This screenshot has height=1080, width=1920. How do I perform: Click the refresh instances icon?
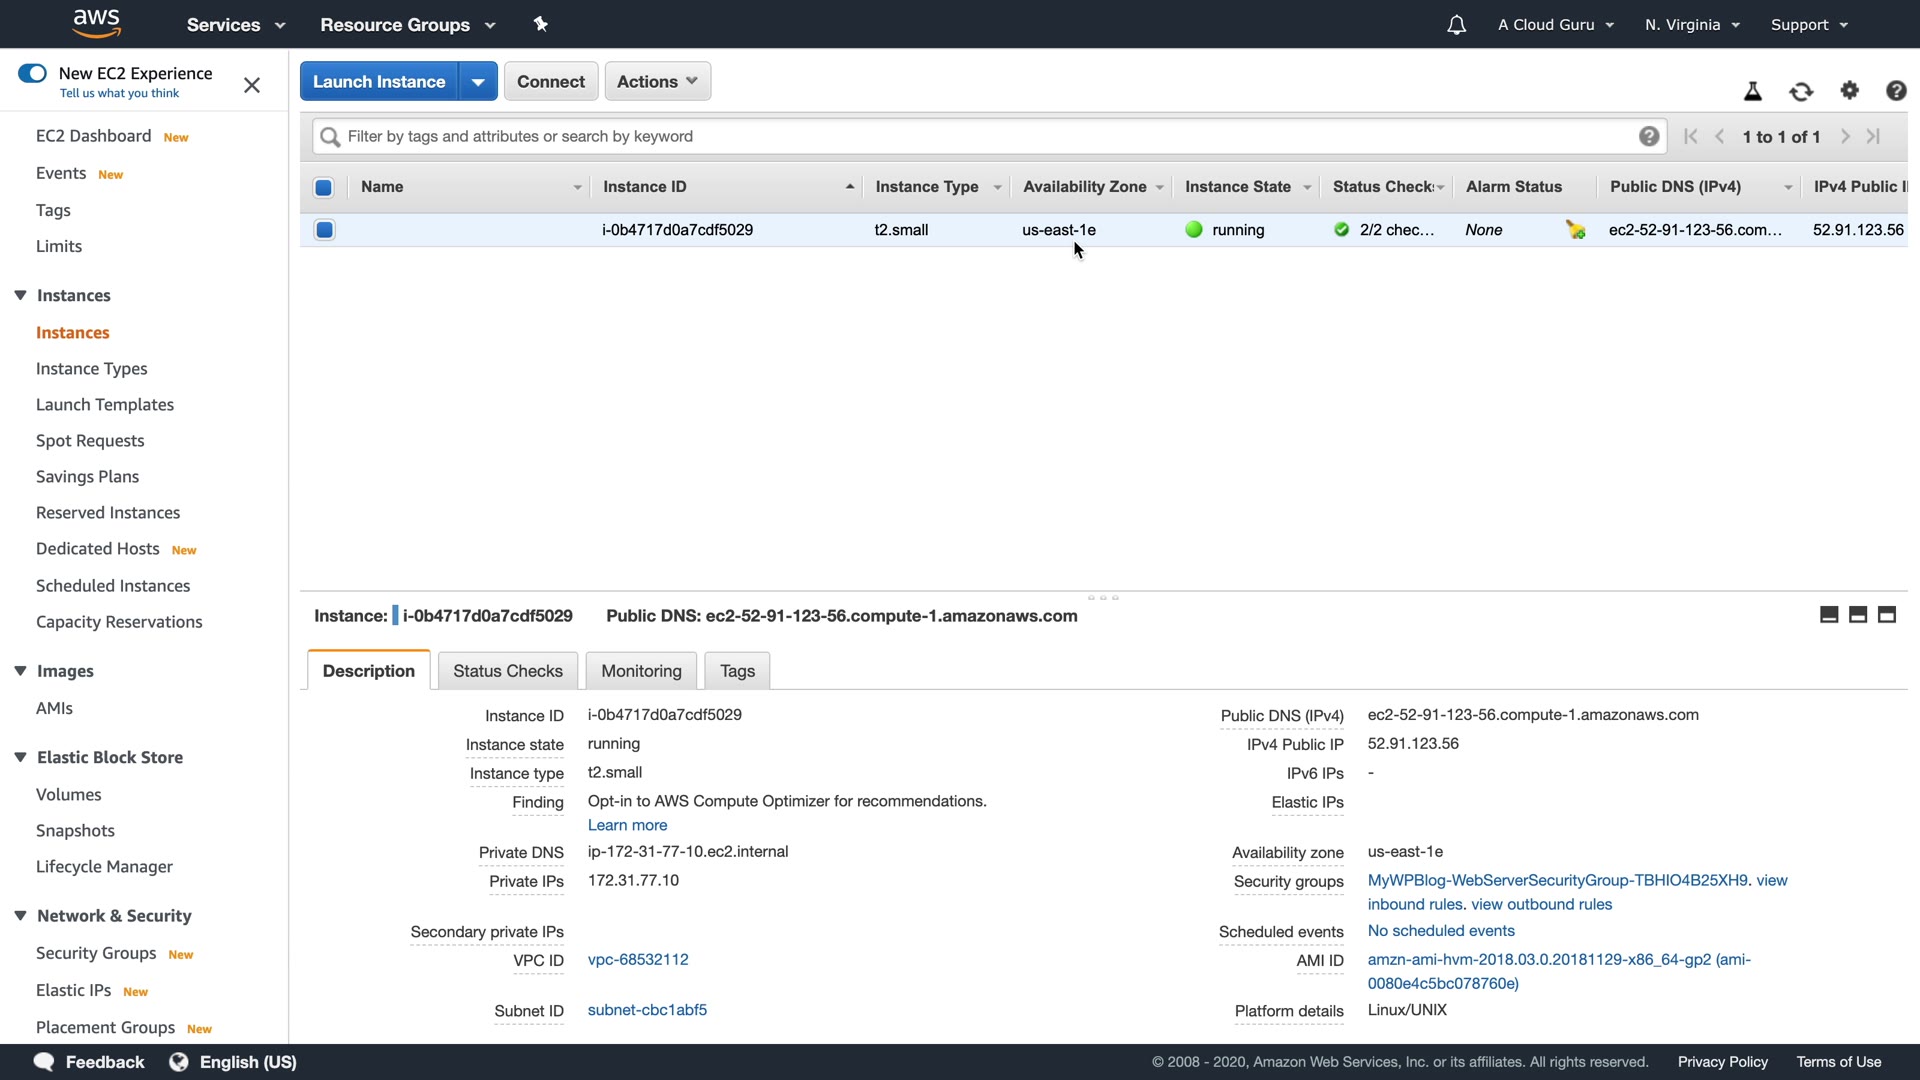click(1801, 92)
